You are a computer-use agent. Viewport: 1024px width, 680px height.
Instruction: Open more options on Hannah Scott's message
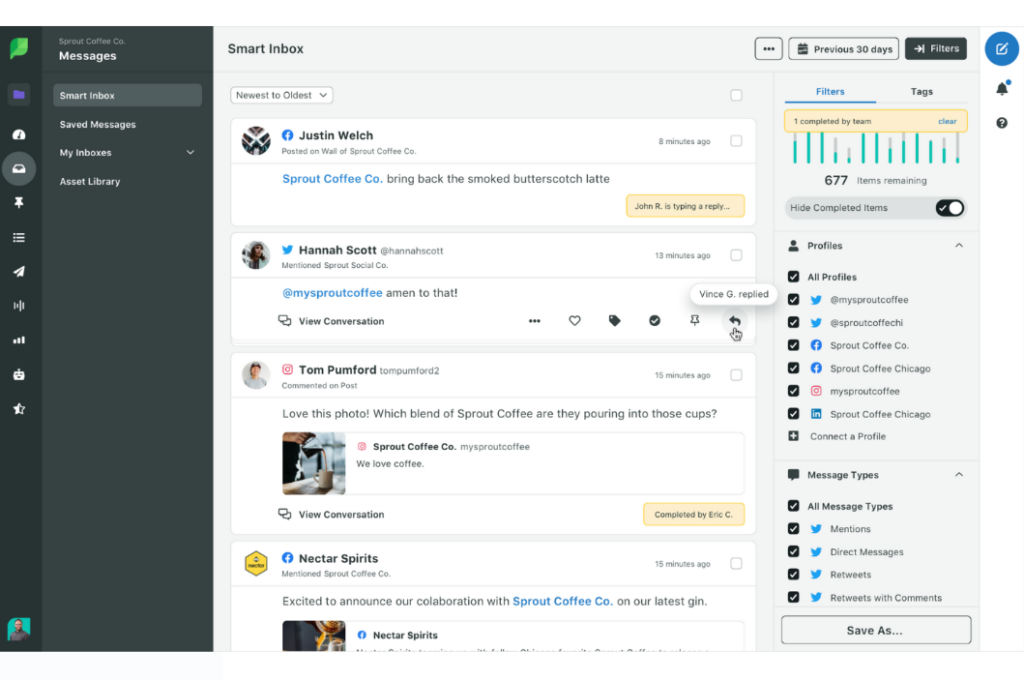[534, 321]
